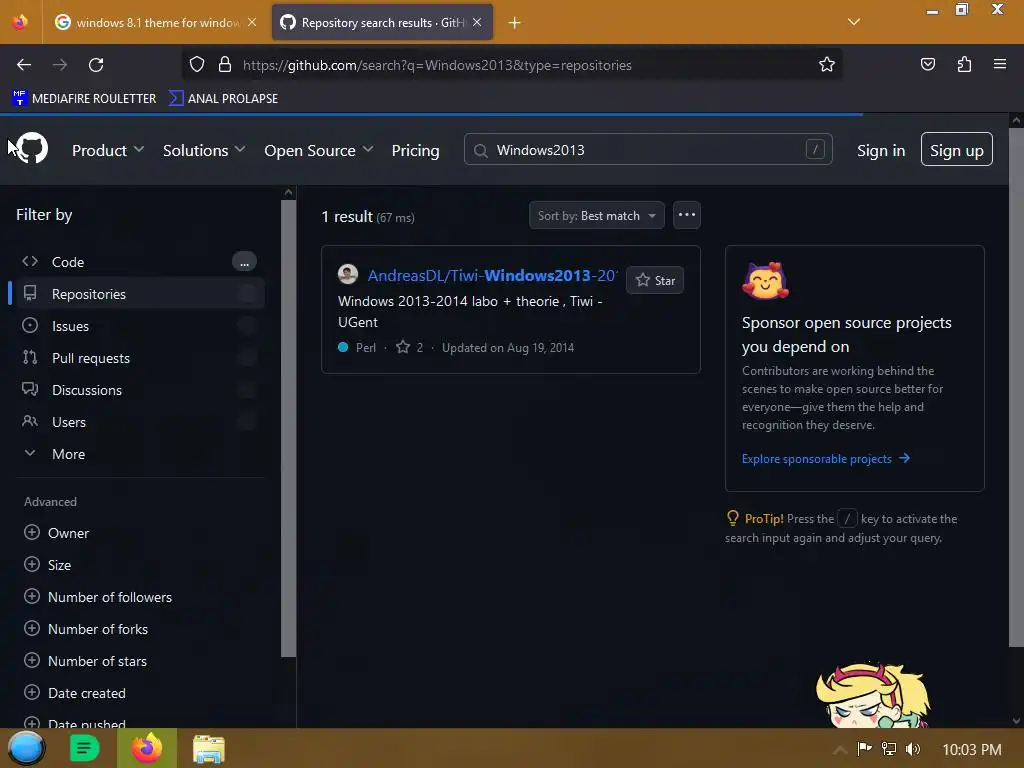Add Size advanced filter
The height and width of the screenshot is (768, 1024).
(47, 565)
